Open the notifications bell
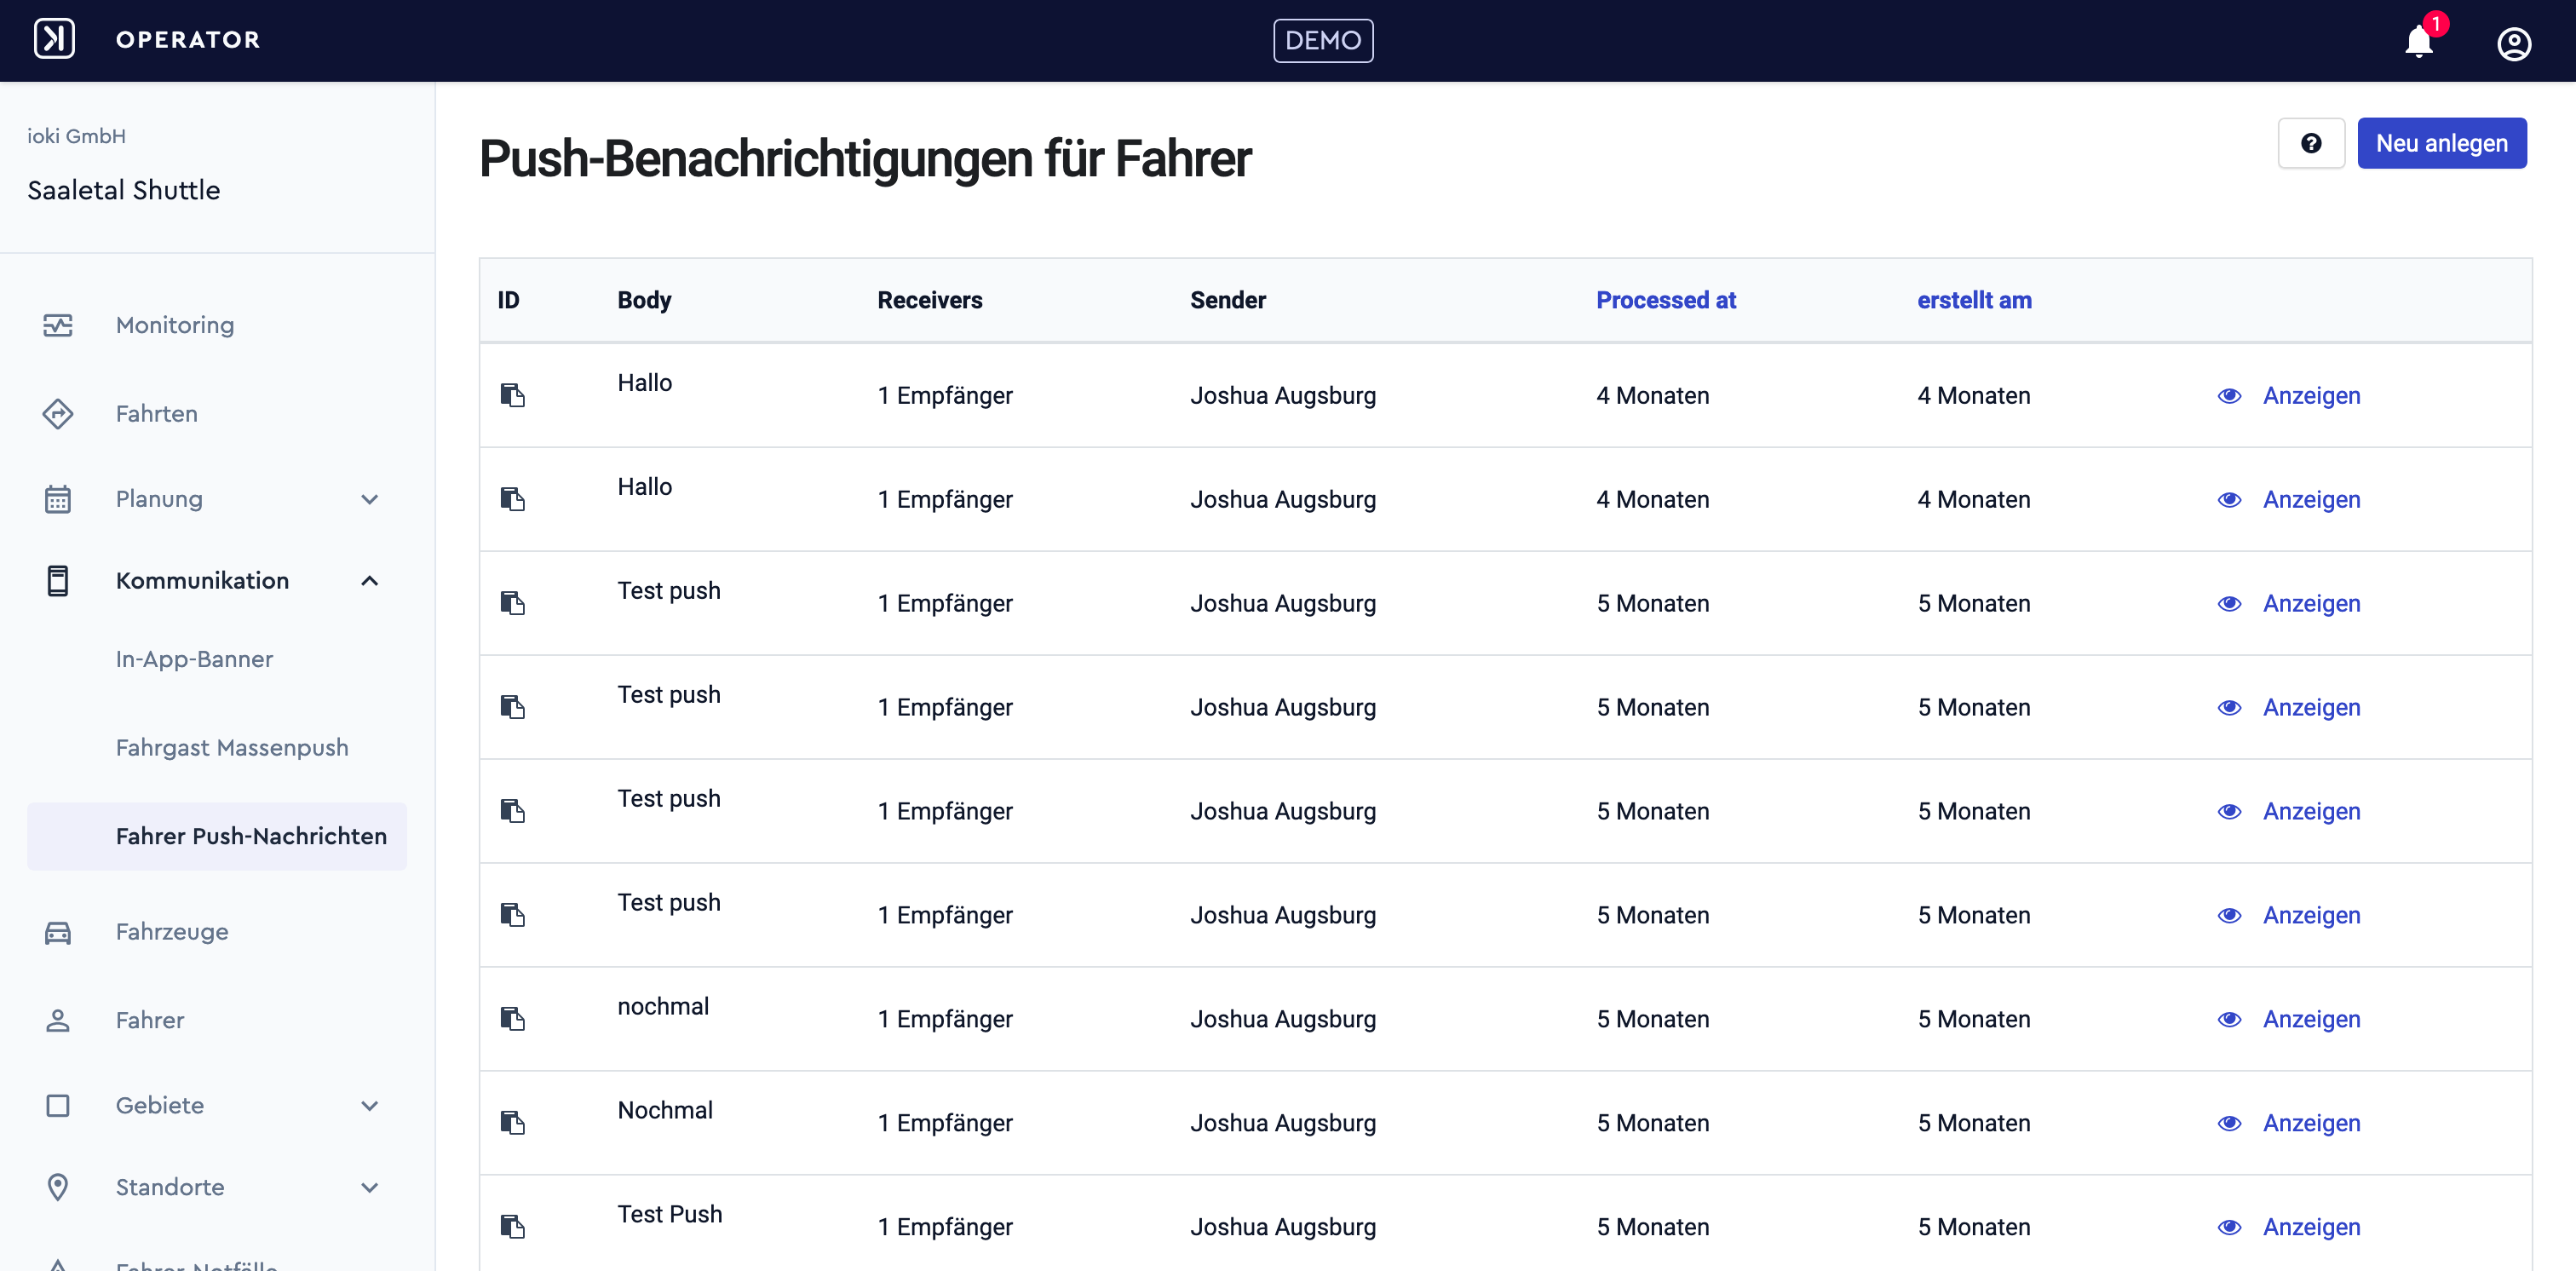The image size is (2576, 1271). [x=2419, y=41]
